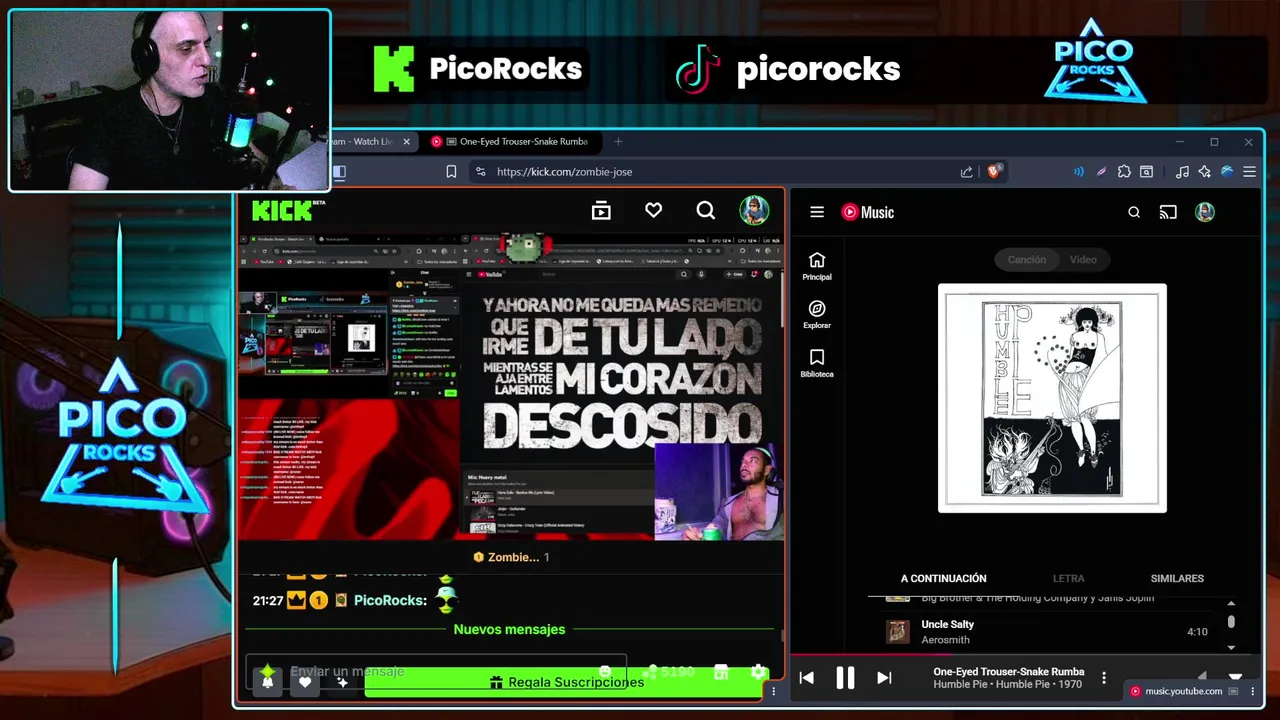Viewport: 1280px width, 720px height.
Task: Bookmark page via address bar icon
Action: 451,172
